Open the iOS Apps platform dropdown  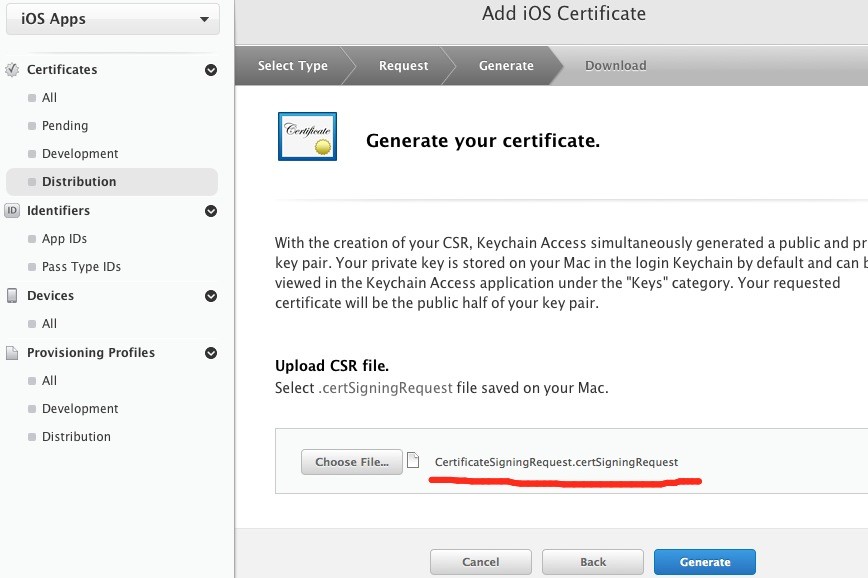[112, 19]
